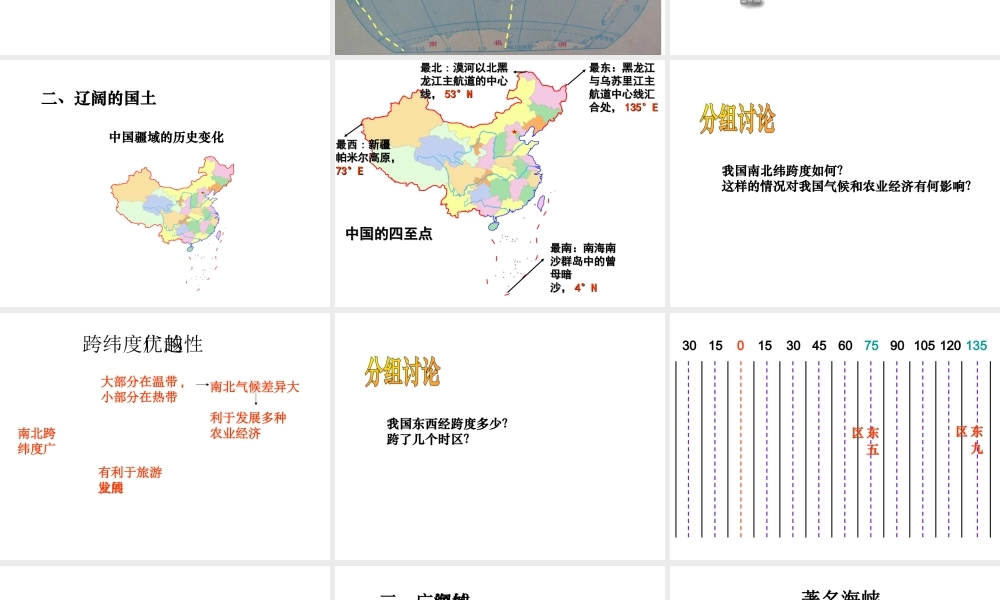This screenshot has height=600, width=1000.
Task: Click the teal 135 longitude label
Action: [x=976, y=346]
